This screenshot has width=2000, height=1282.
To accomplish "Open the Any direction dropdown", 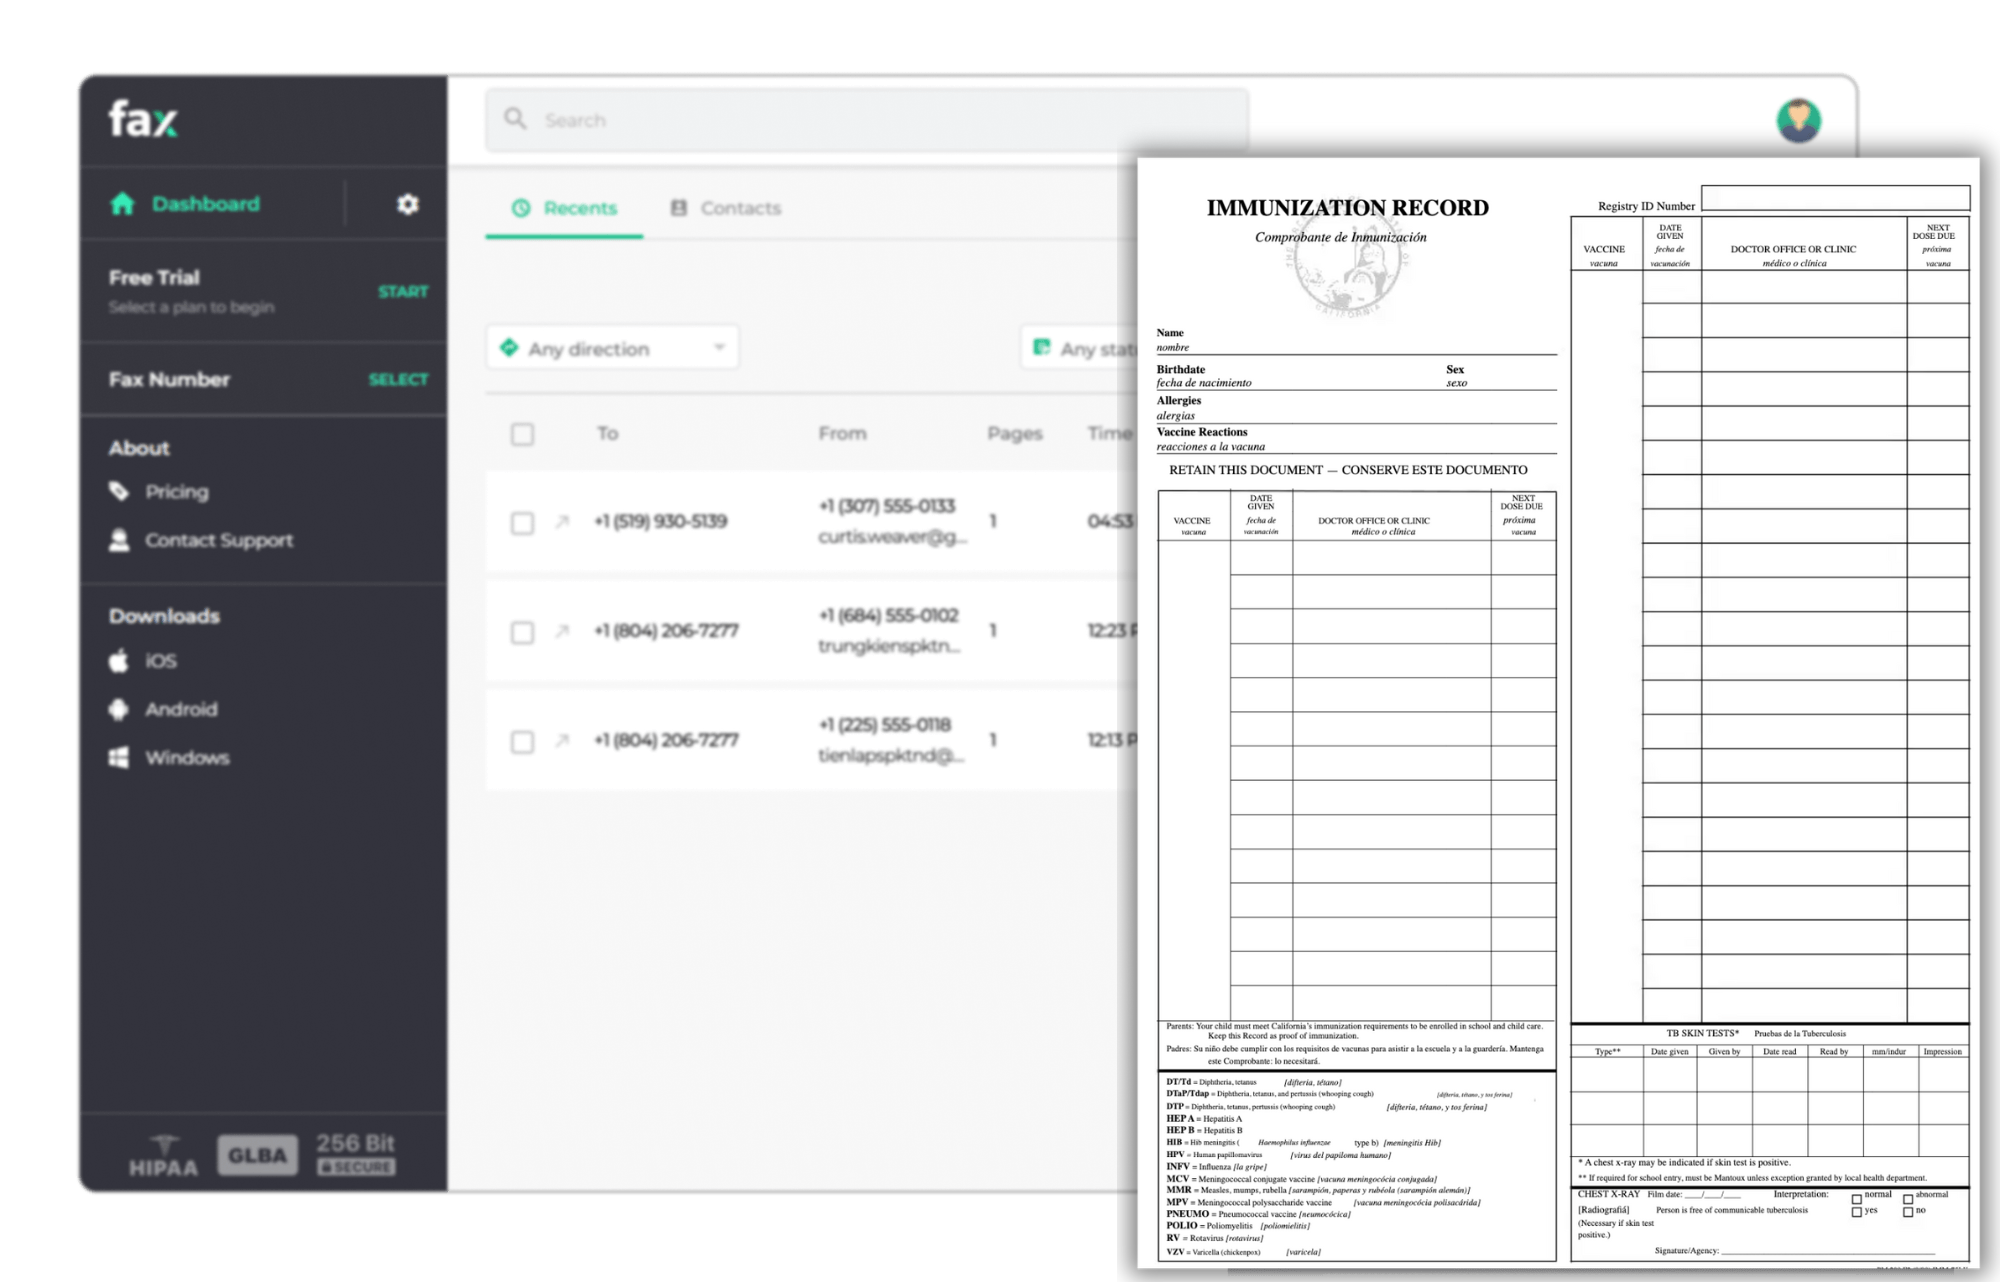I will pyautogui.click(x=612, y=348).
